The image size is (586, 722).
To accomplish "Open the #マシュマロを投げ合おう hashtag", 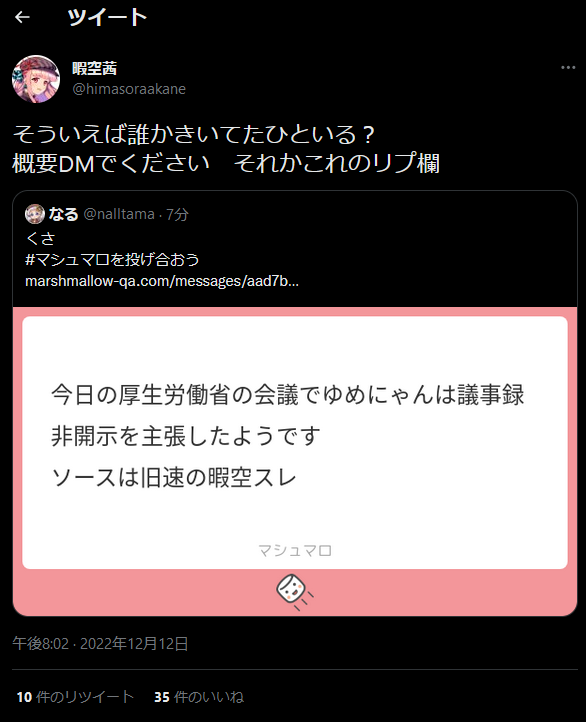I will (112, 259).
